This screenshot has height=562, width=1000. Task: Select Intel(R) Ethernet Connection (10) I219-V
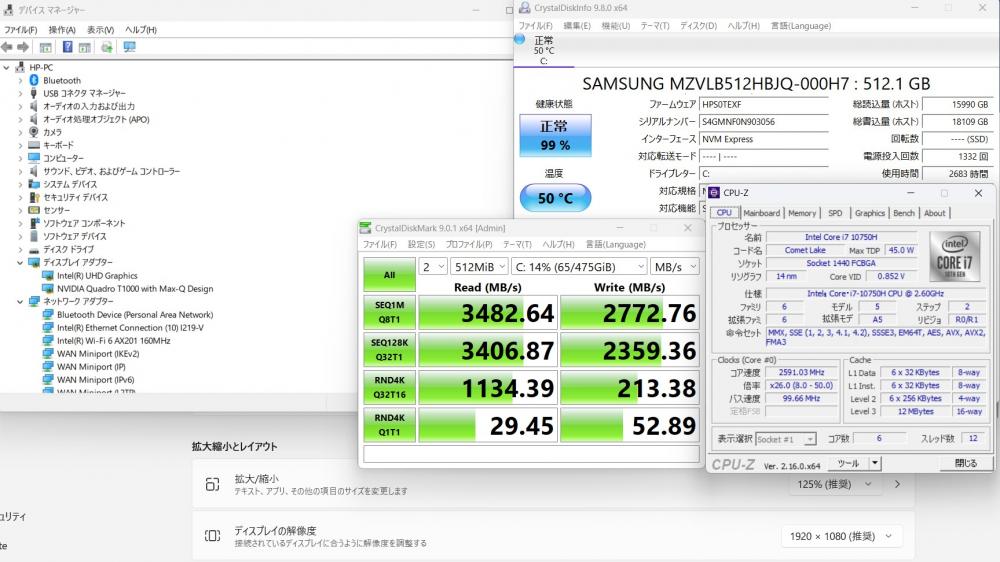(130, 328)
